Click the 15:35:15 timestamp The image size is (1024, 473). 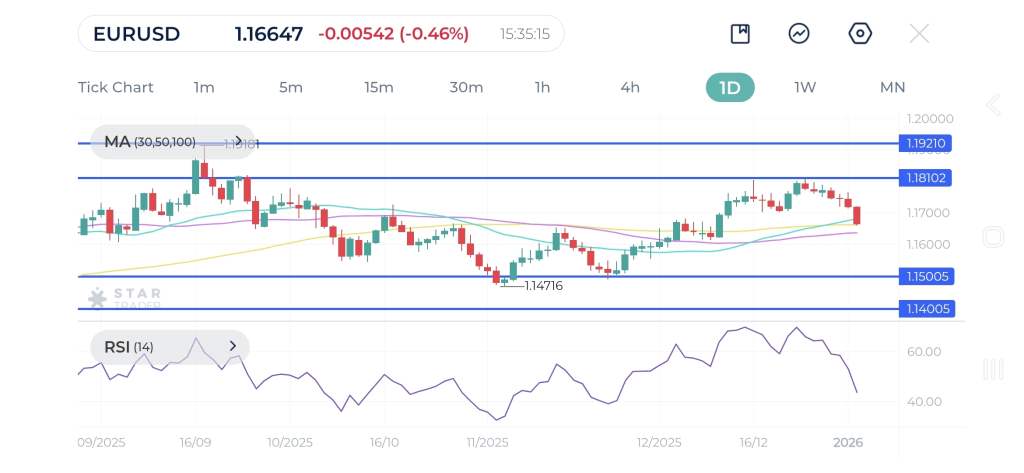point(525,34)
